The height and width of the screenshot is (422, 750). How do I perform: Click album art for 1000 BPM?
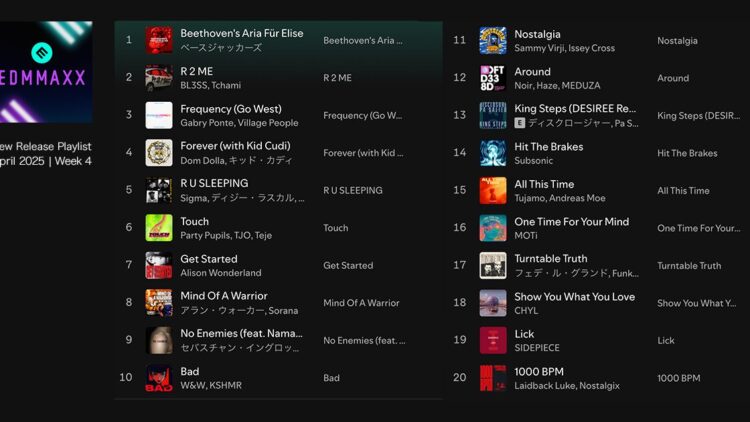pos(493,378)
